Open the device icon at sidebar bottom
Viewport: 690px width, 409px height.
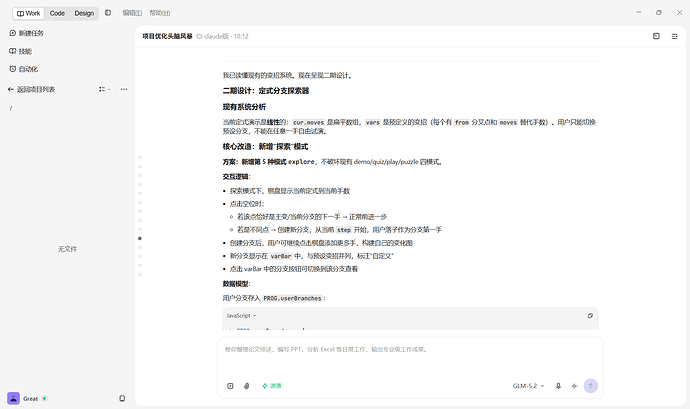(x=122, y=398)
